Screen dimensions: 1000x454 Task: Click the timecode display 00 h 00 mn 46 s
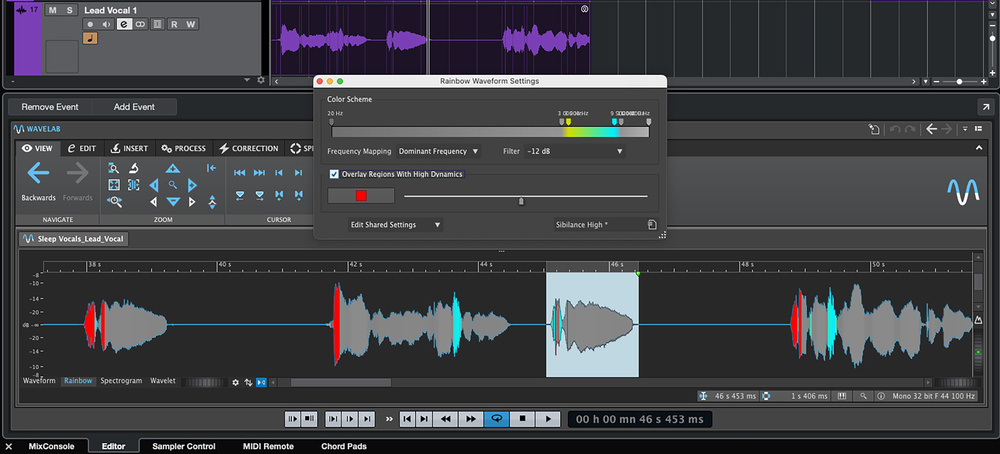coord(640,419)
